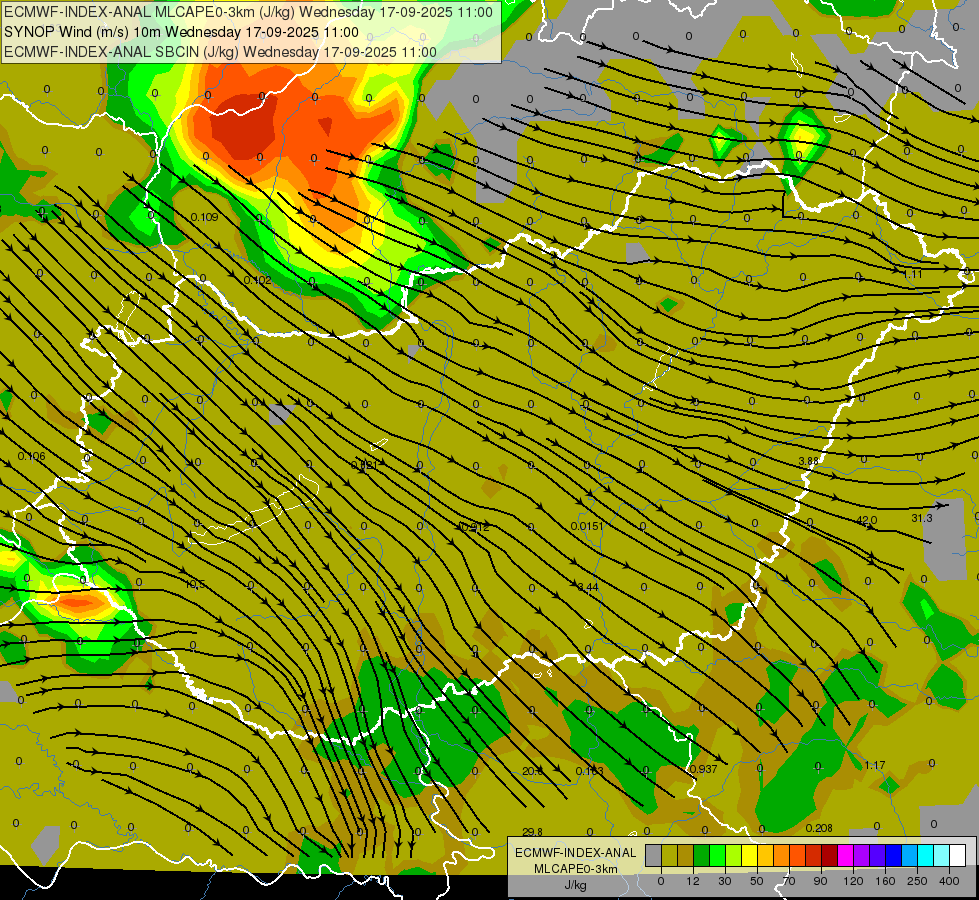Screen dimensions: 979x900
Task: Click the dark red swatch after 90
Action: [829, 855]
